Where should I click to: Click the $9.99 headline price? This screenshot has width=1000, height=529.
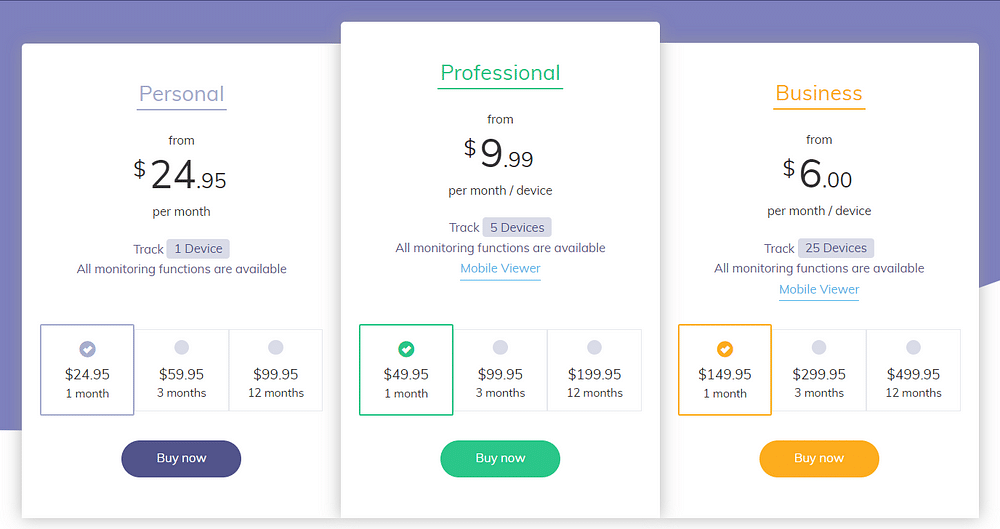coord(499,154)
